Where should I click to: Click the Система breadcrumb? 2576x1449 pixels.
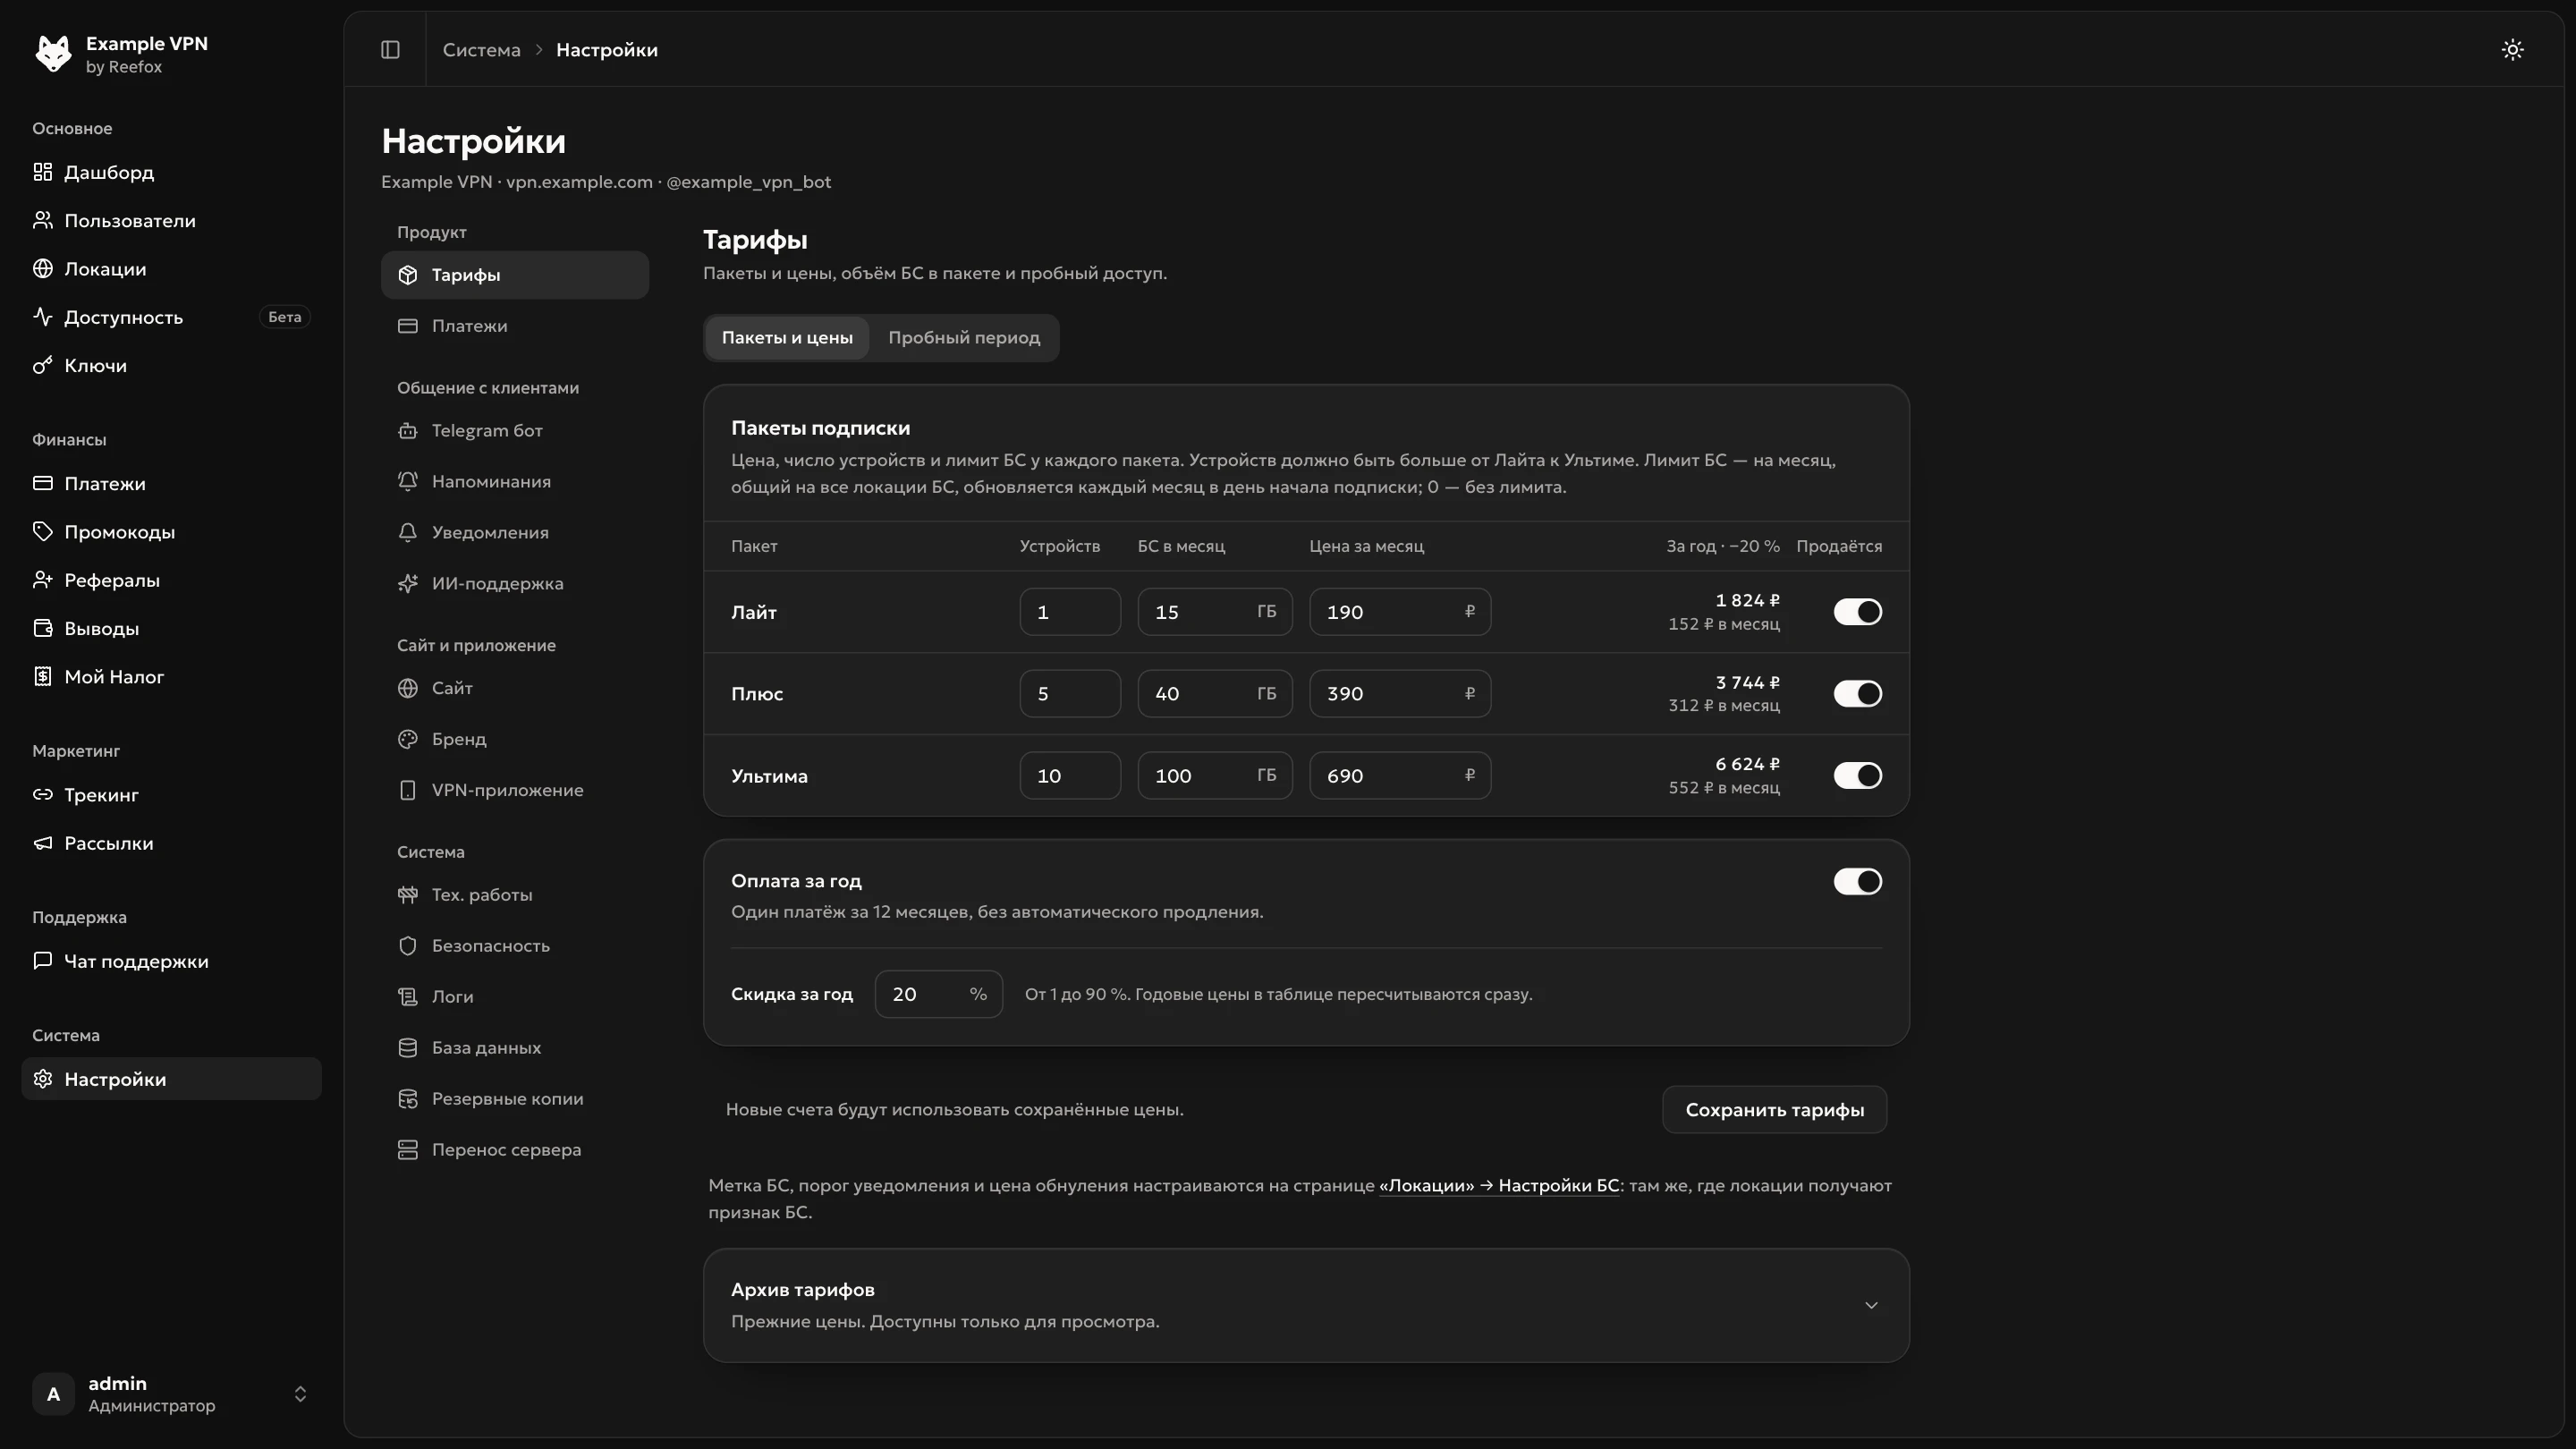[481, 50]
